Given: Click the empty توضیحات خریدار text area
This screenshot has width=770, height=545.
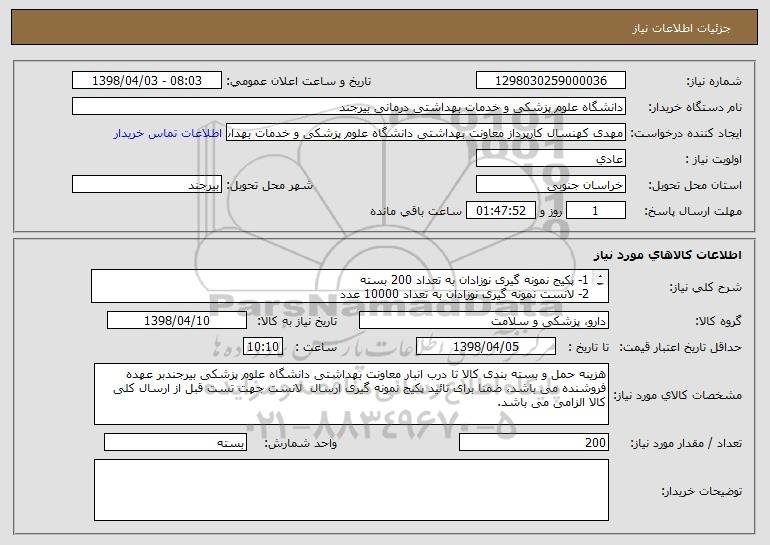Looking at the screenshot, I should [x=351, y=490].
